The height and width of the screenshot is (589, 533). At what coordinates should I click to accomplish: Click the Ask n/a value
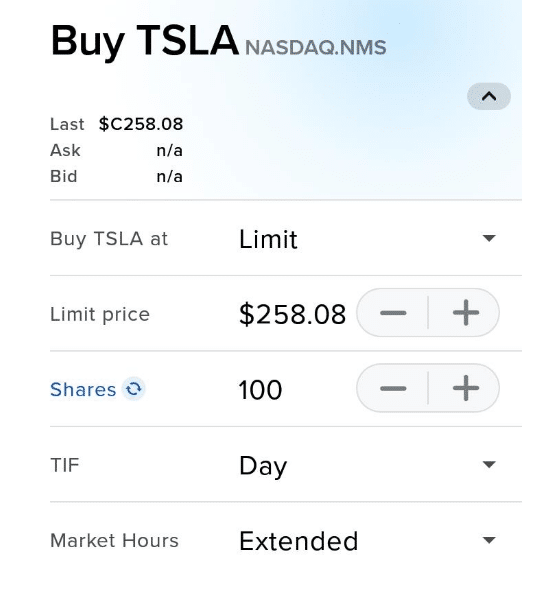coord(169,151)
